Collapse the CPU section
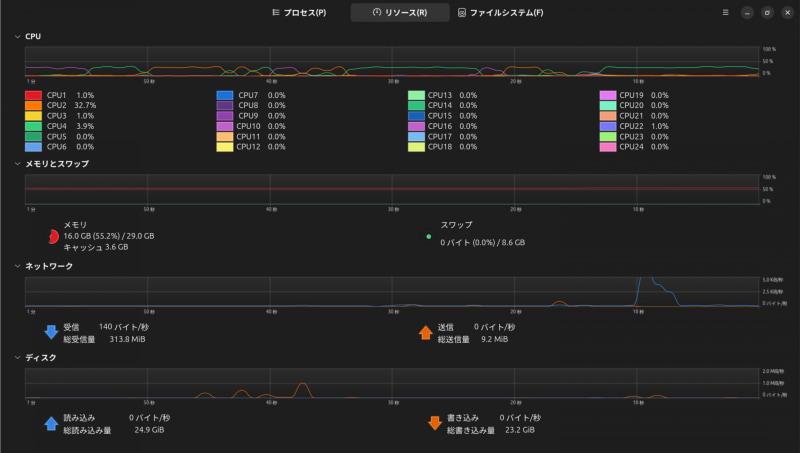The height and width of the screenshot is (453, 800). (17, 37)
